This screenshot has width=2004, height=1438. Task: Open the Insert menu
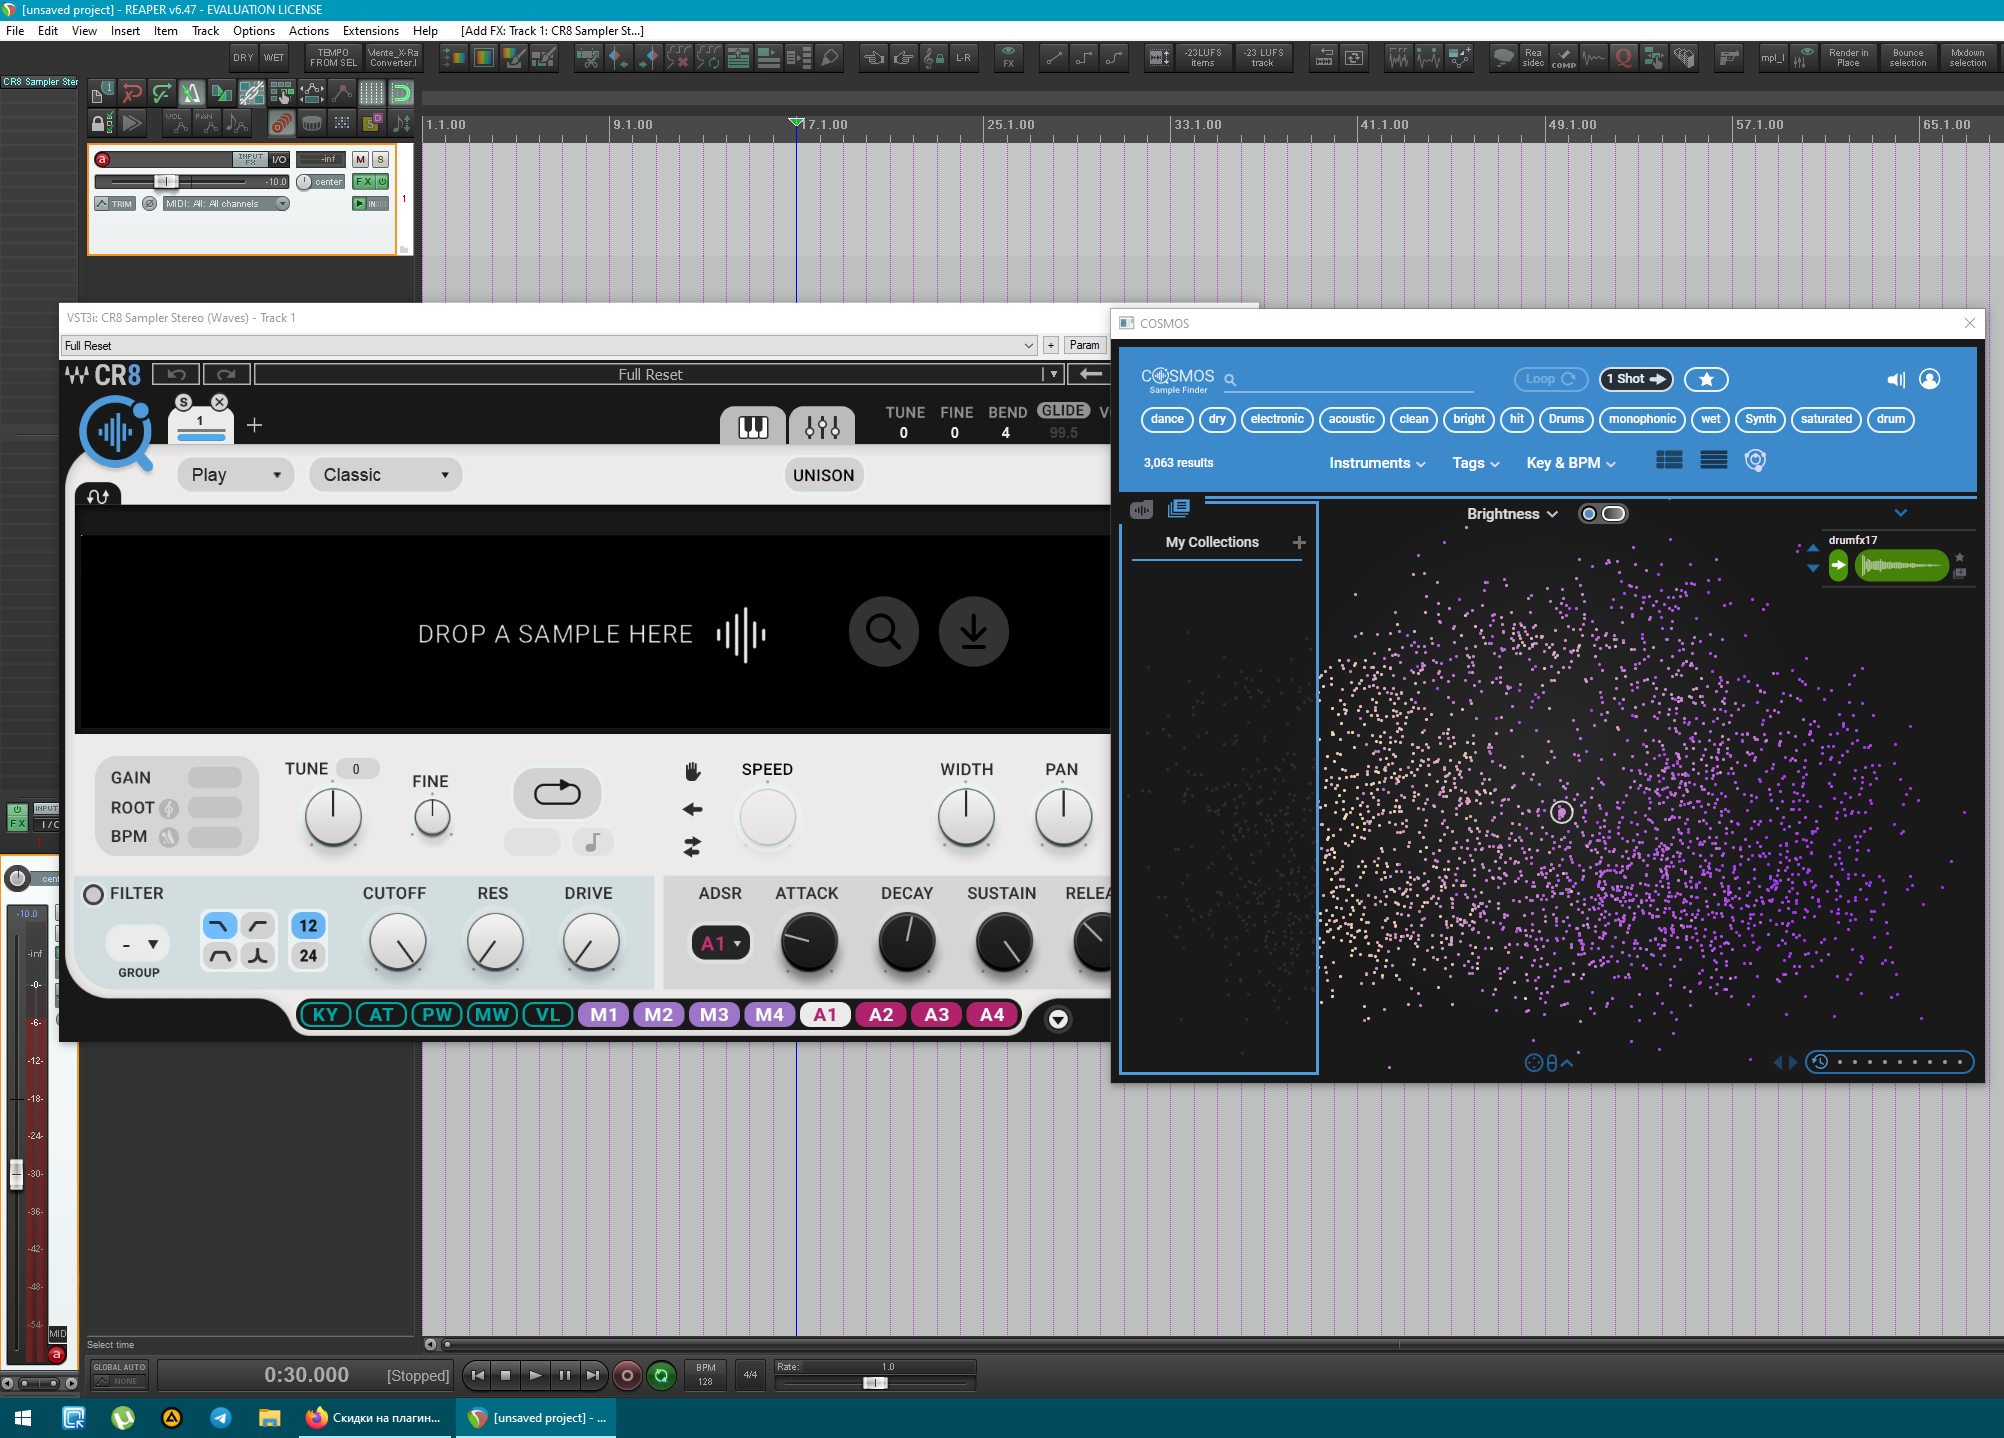coord(125,31)
